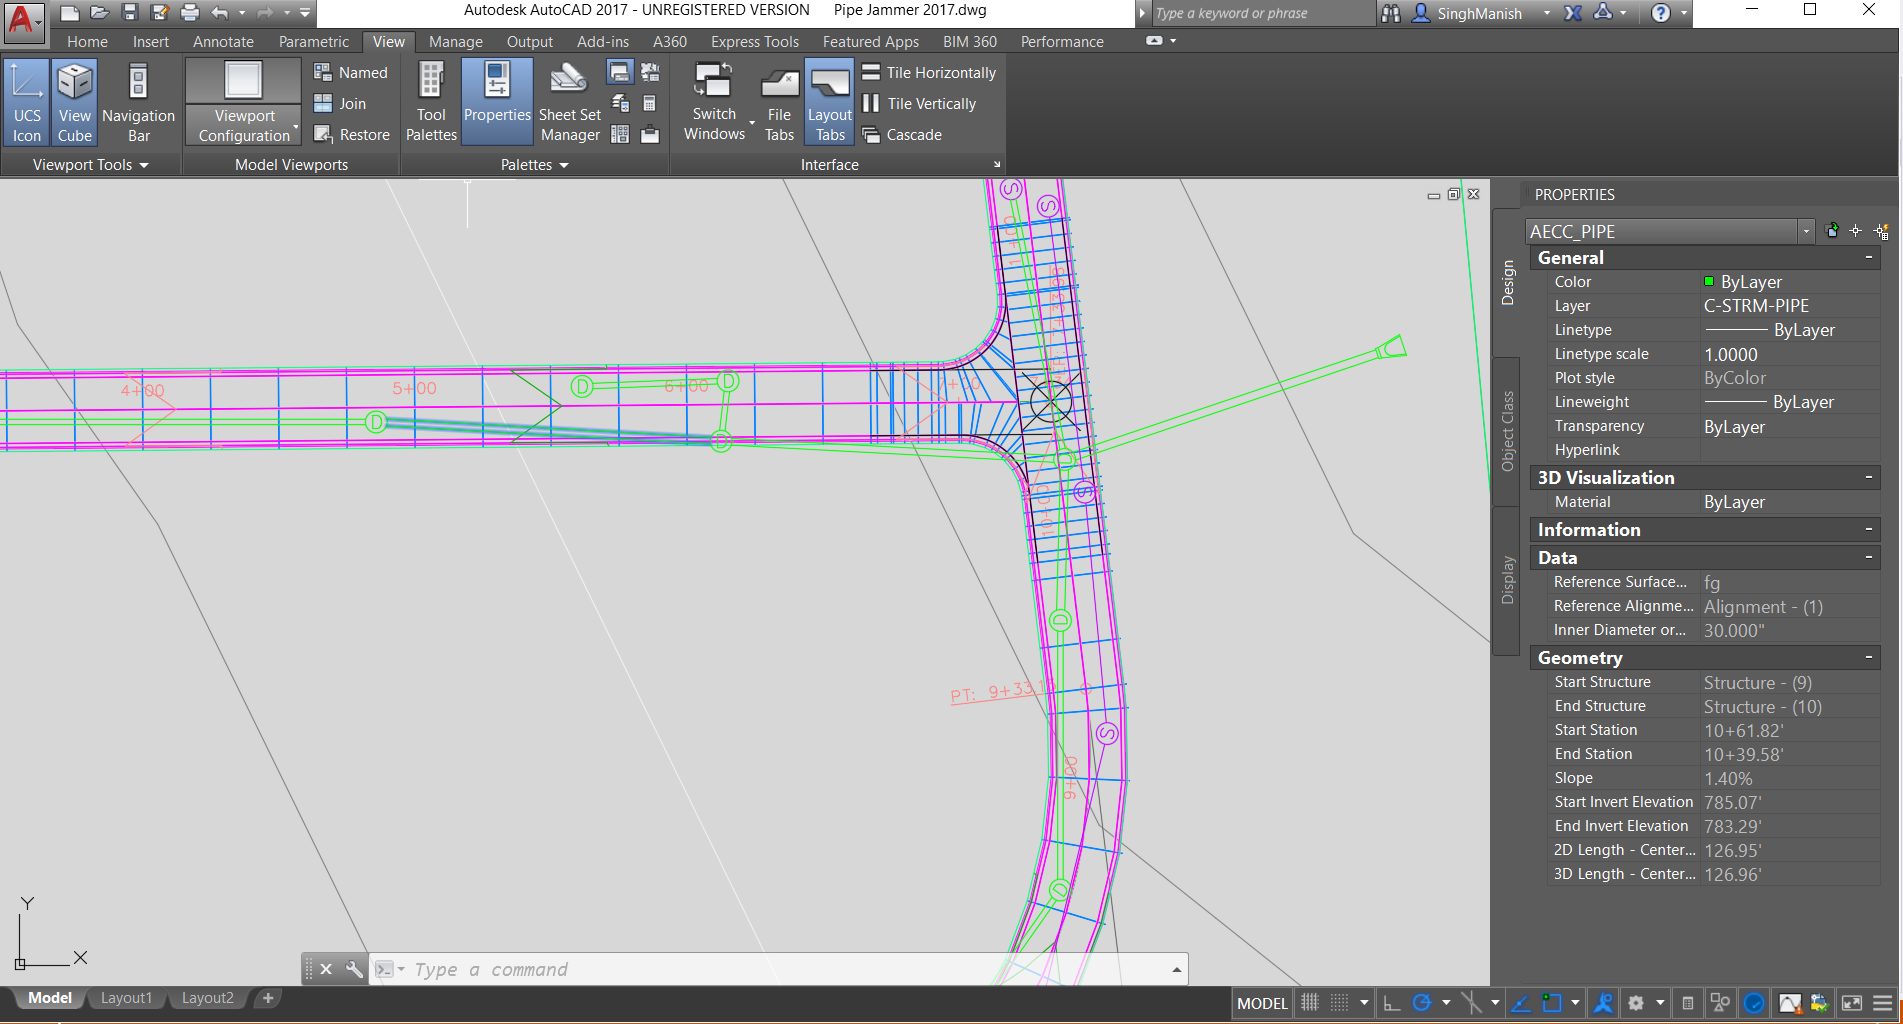This screenshot has height=1024, width=1903.
Task: Click the File Tabs icon
Action: click(778, 100)
